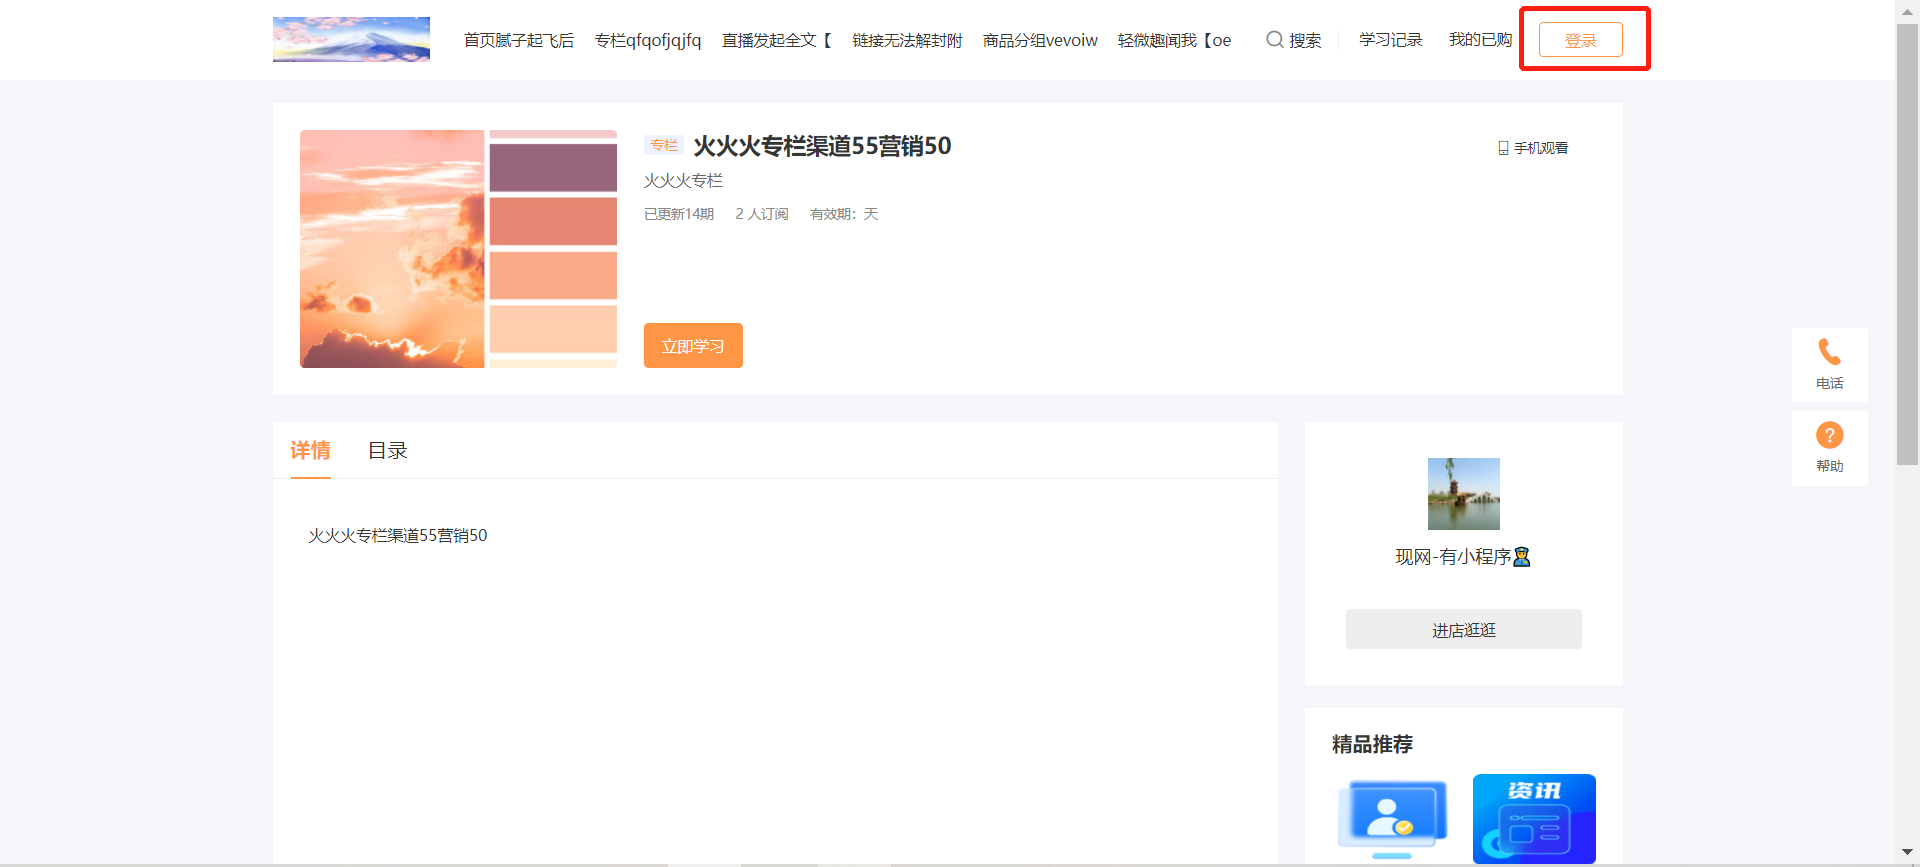Image resolution: width=1920 pixels, height=867 pixels.
Task: Click the vertical scrollbar thumb
Action: 1907,245
